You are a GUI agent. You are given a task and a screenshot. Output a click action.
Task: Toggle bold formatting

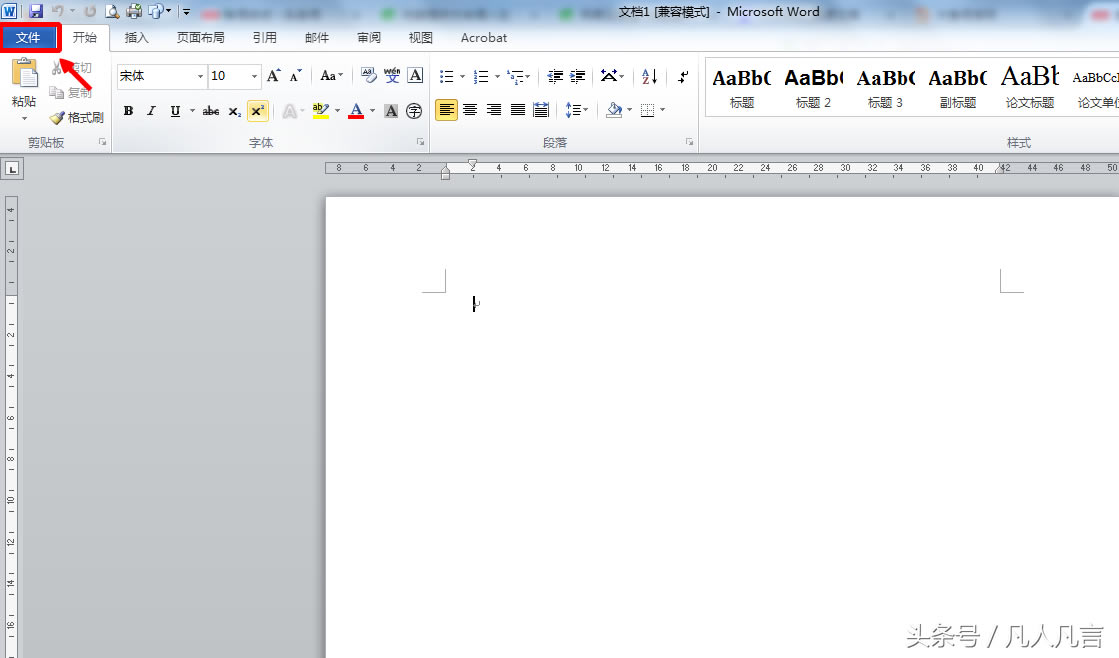(x=128, y=110)
